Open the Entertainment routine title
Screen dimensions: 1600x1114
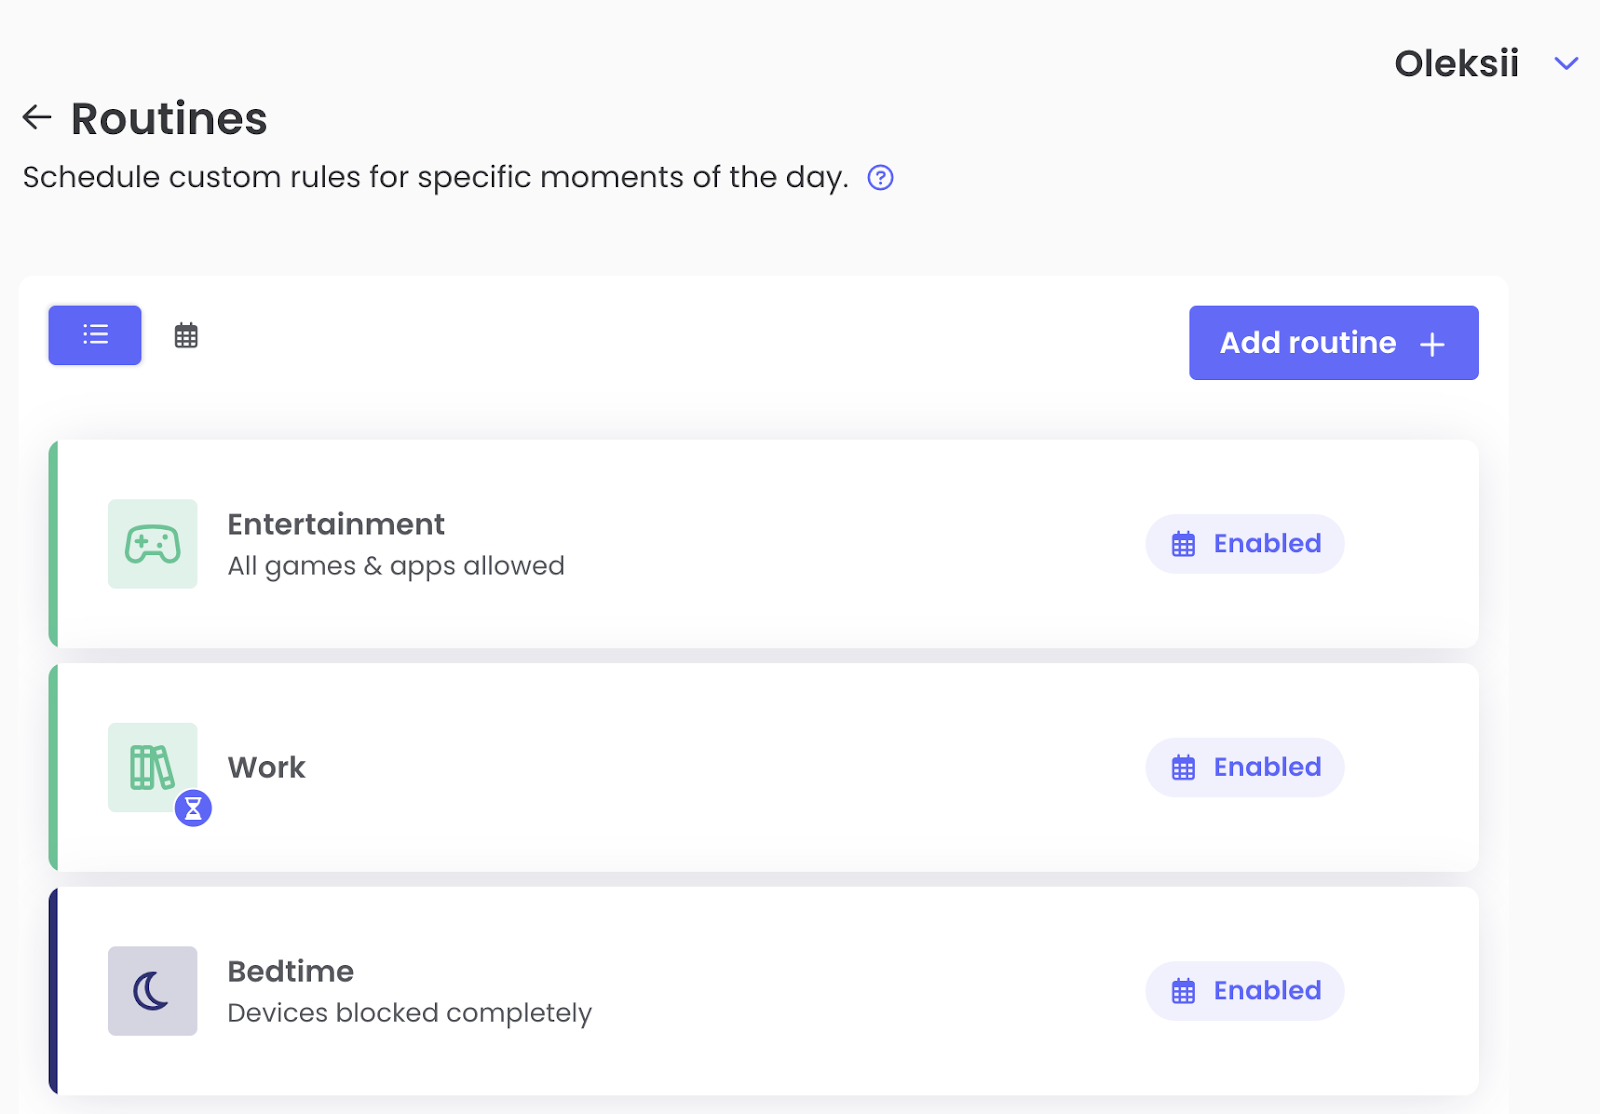(x=336, y=524)
